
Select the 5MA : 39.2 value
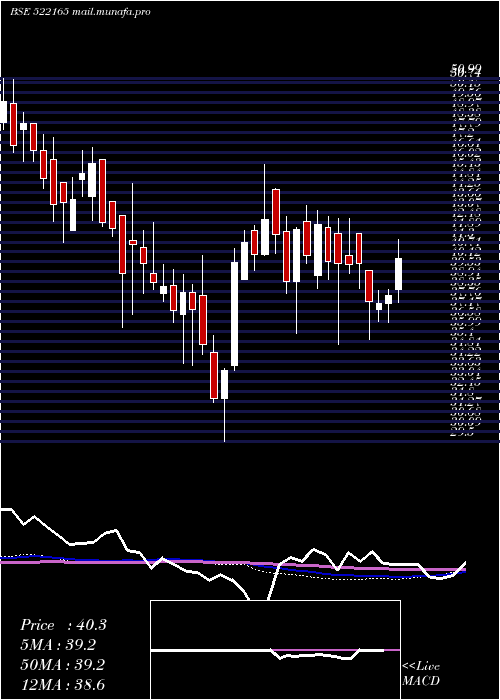tap(58, 645)
